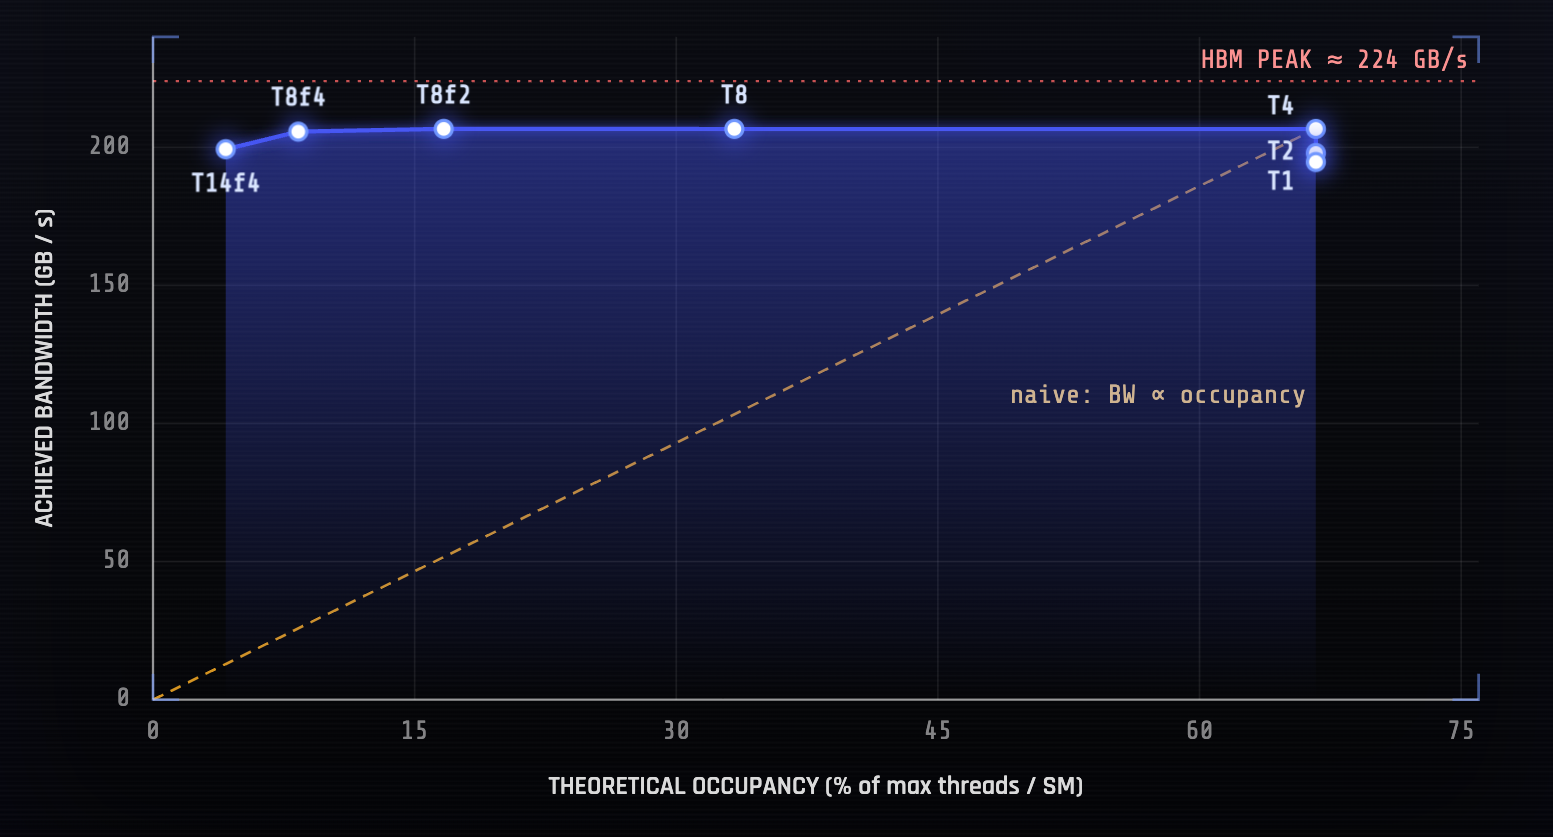Click the x-axis tick label 15
Image resolution: width=1553 pixels, height=837 pixels.
coord(414,731)
